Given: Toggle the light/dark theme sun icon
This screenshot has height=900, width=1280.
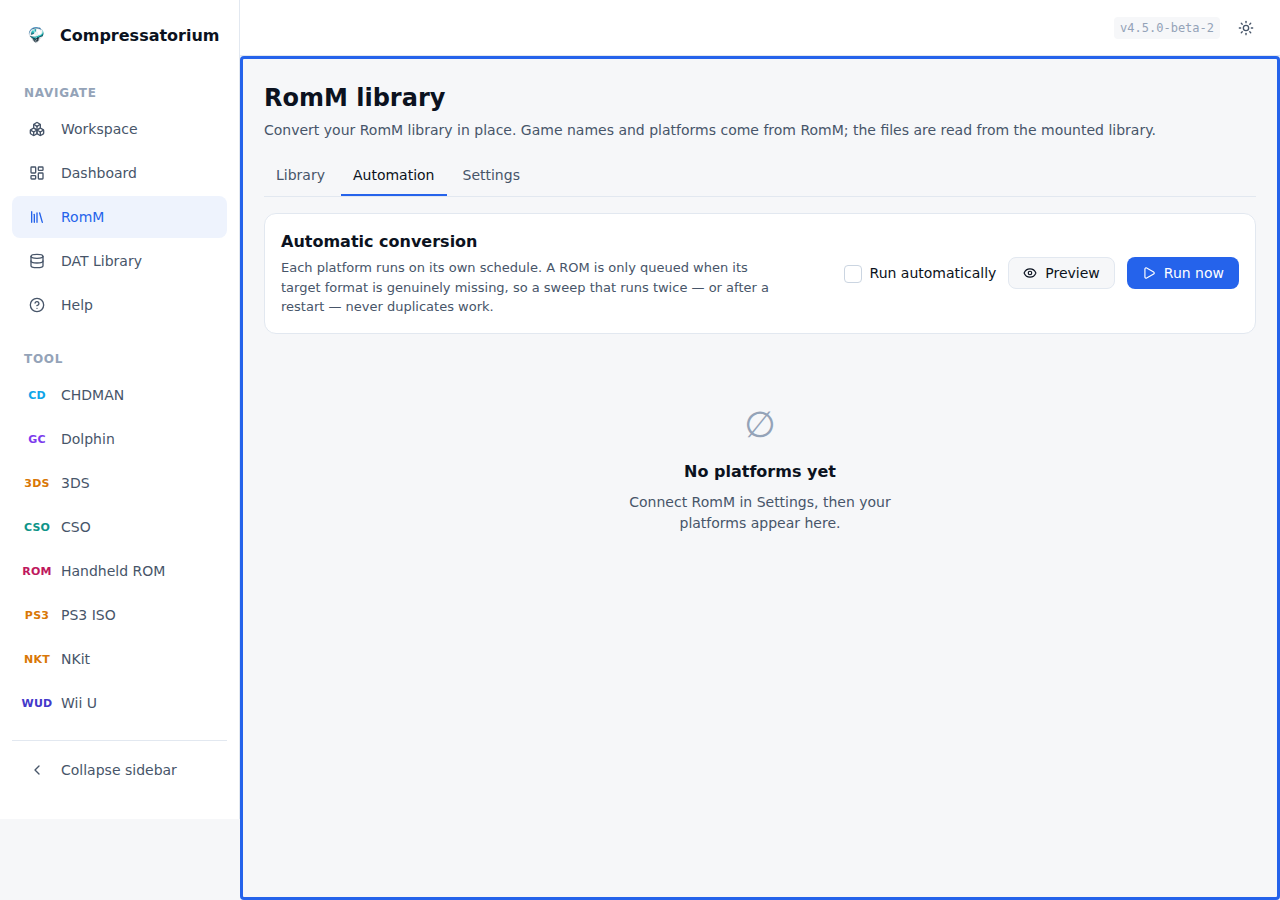Looking at the screenshot, I should [1246, 28].
